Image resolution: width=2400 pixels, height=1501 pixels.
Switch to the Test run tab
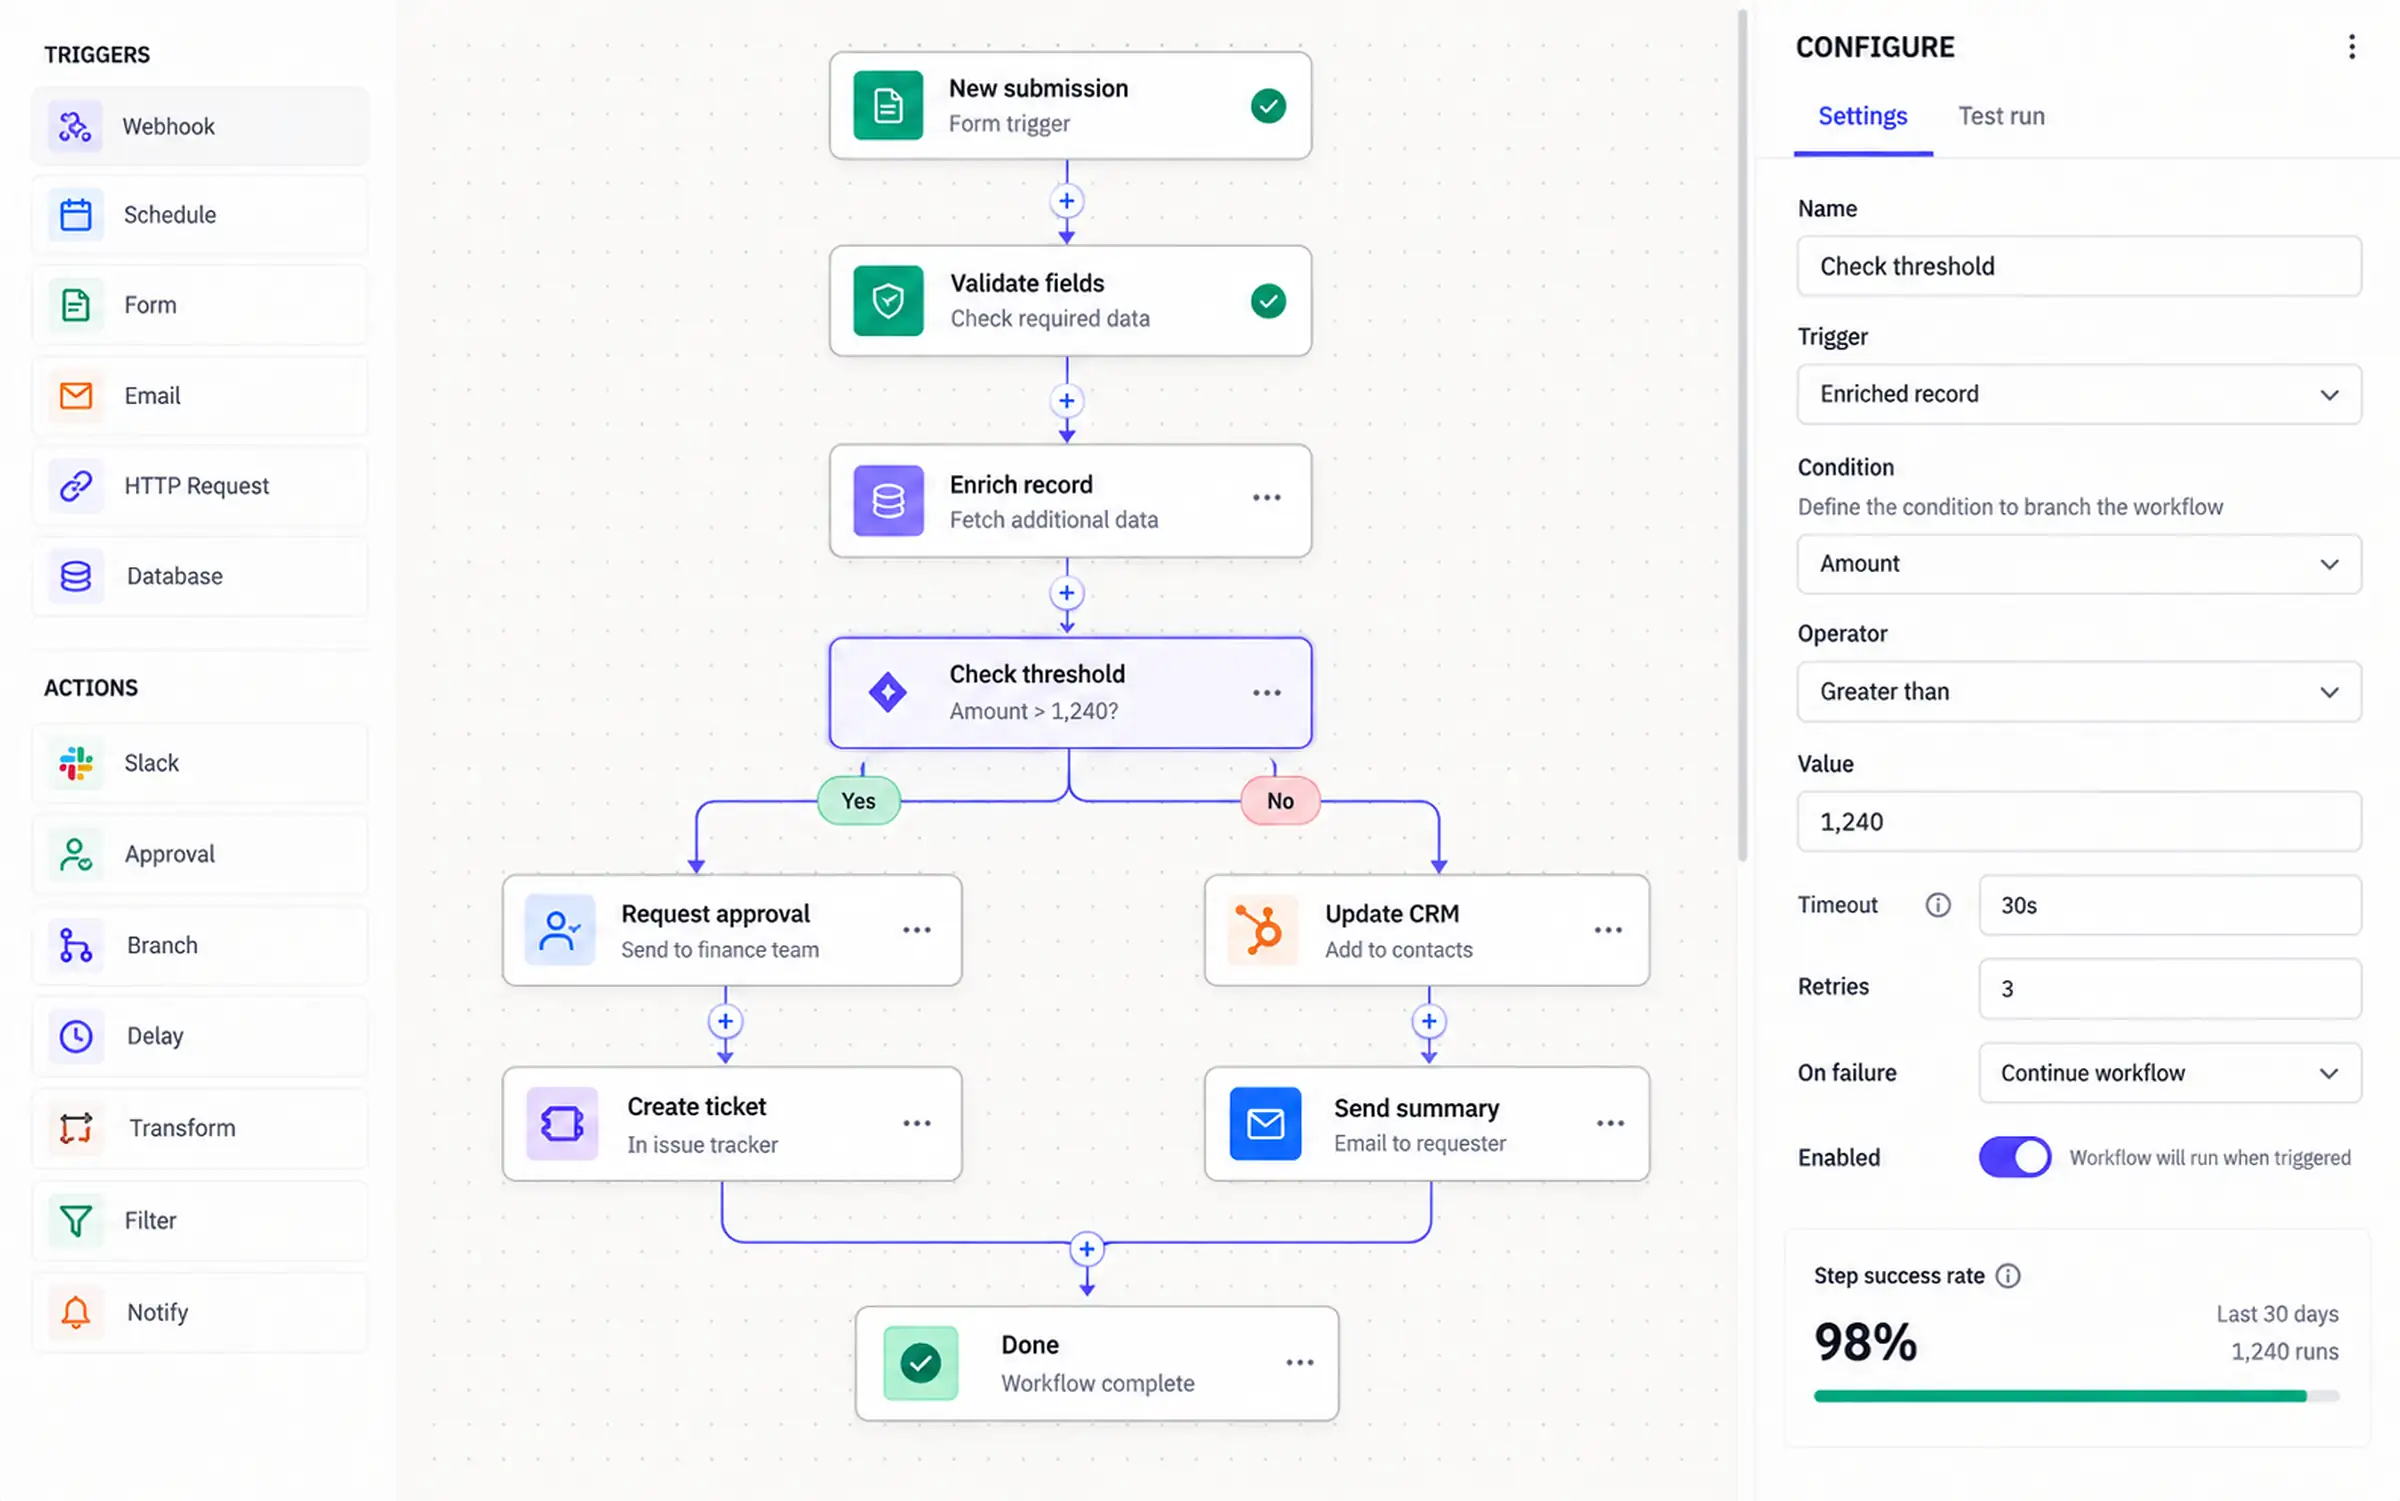2001,116
